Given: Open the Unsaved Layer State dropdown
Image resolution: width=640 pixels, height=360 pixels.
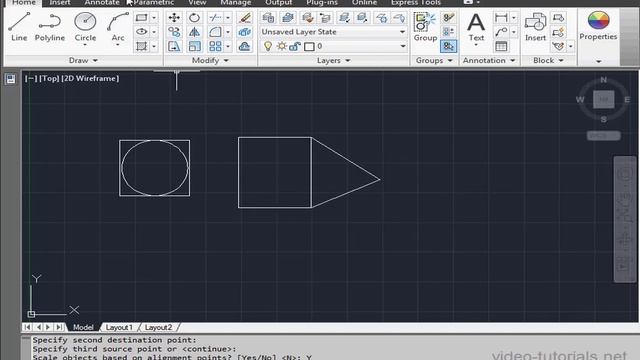Looking at the screenshot, I should tap(333, 32).
